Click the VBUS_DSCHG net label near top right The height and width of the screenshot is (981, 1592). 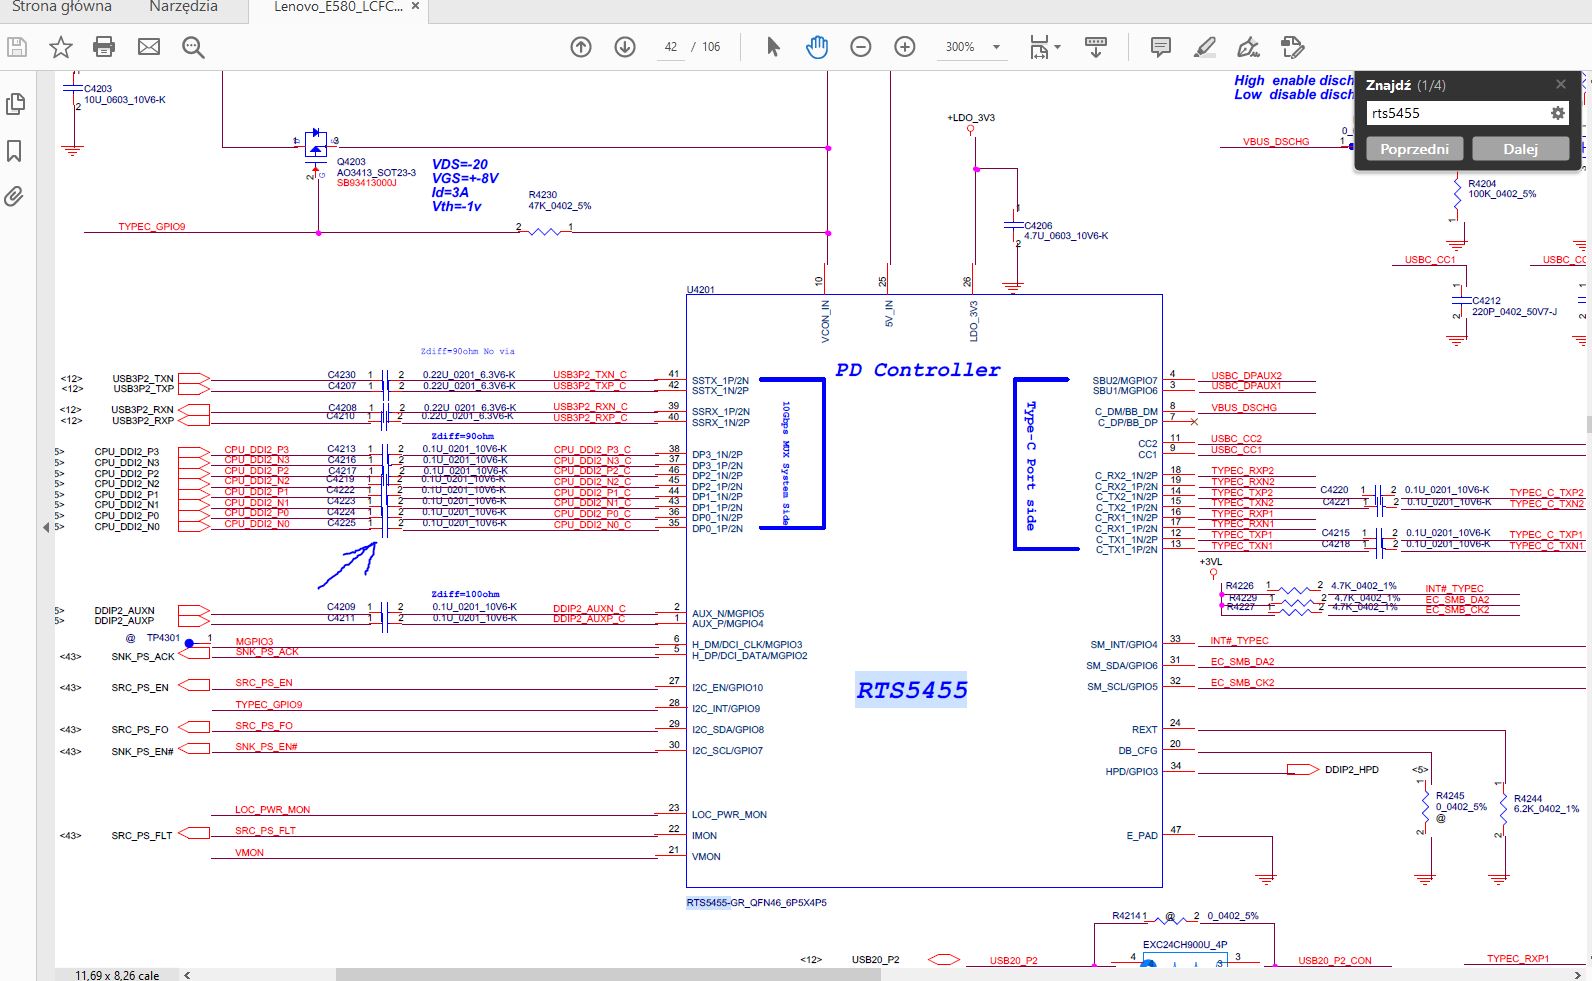pyautogui.click(x=1276, y=142)
